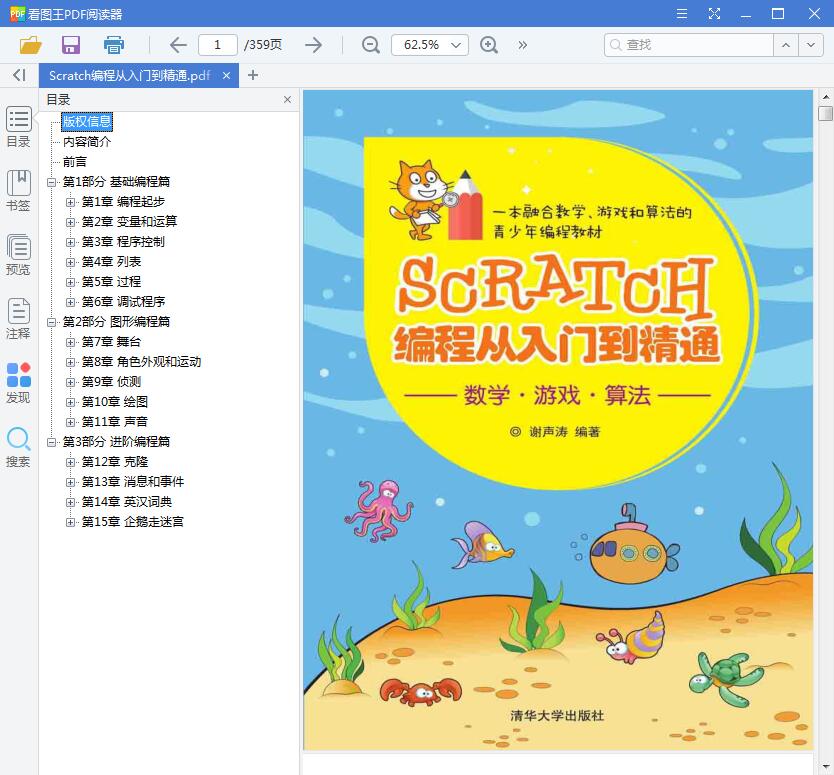Image resolution: width=834 pixels, height=775 pixels.
Task: Close the Scratch编程从入门到精通.pdf tab
Action: (x=226, y=76)
